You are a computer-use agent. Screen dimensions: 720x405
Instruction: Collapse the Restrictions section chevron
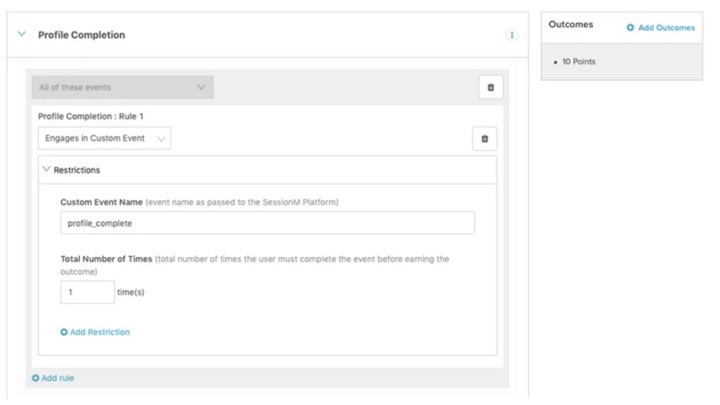(x=46, y=170)
